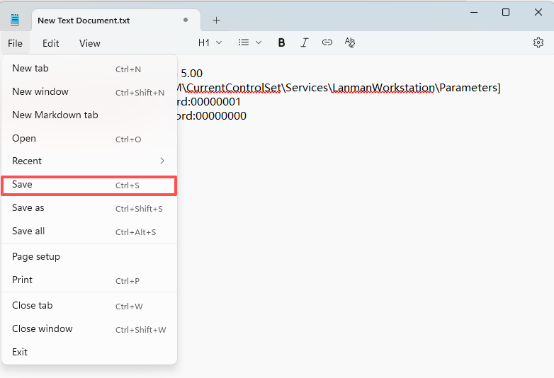
Task: Click the '5.00' text in first line
Action: point(191,73)
